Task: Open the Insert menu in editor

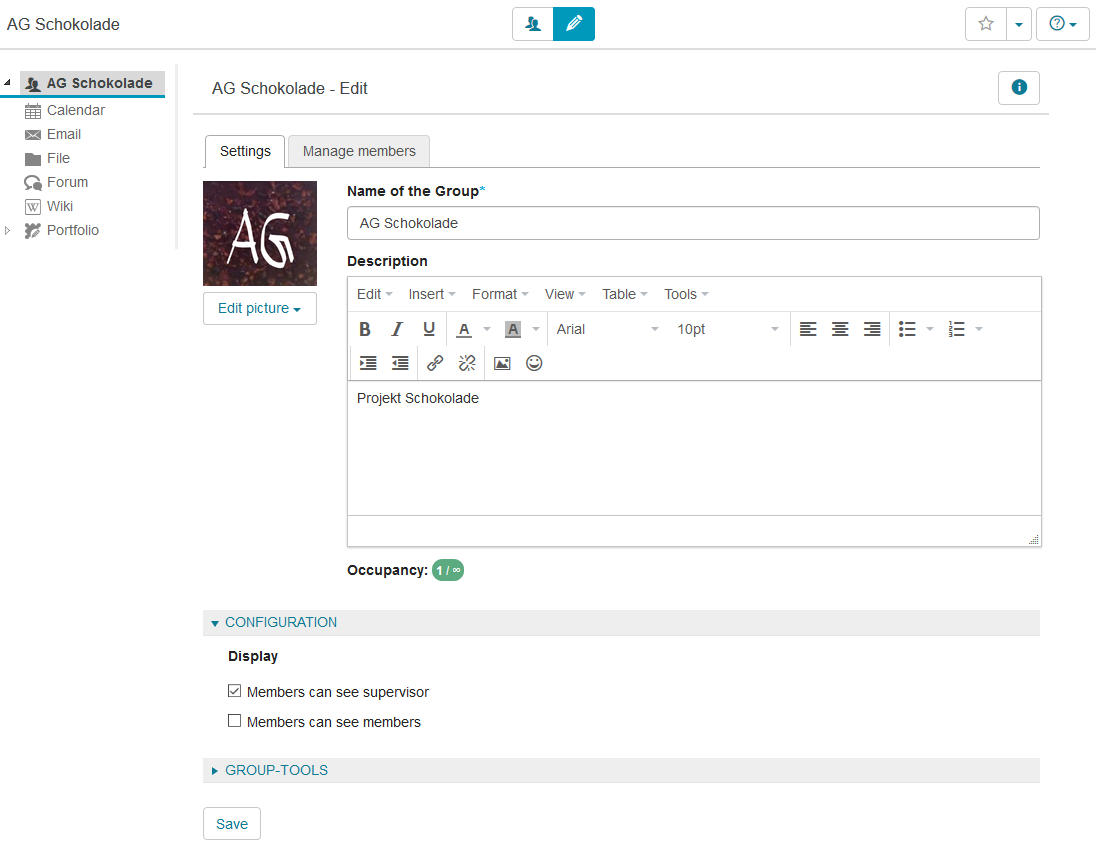Action: [431, 294]
